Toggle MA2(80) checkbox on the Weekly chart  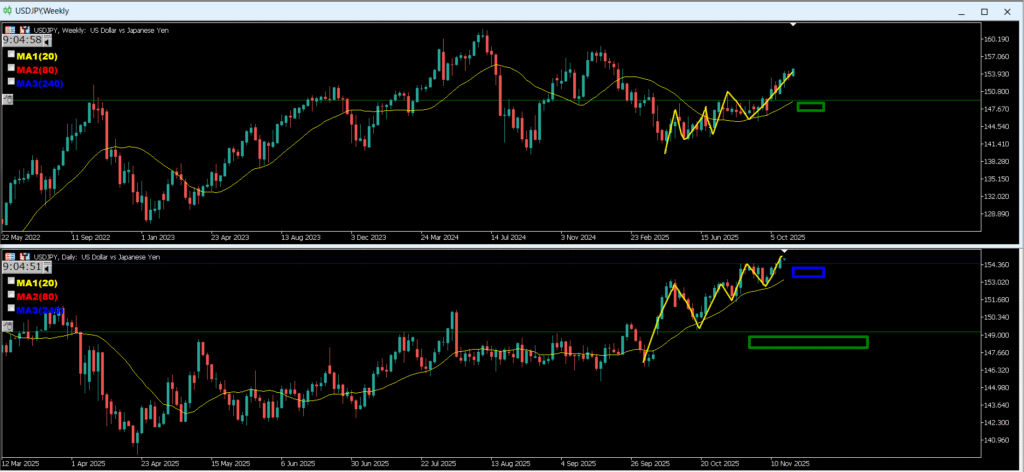tap(11, 67)
